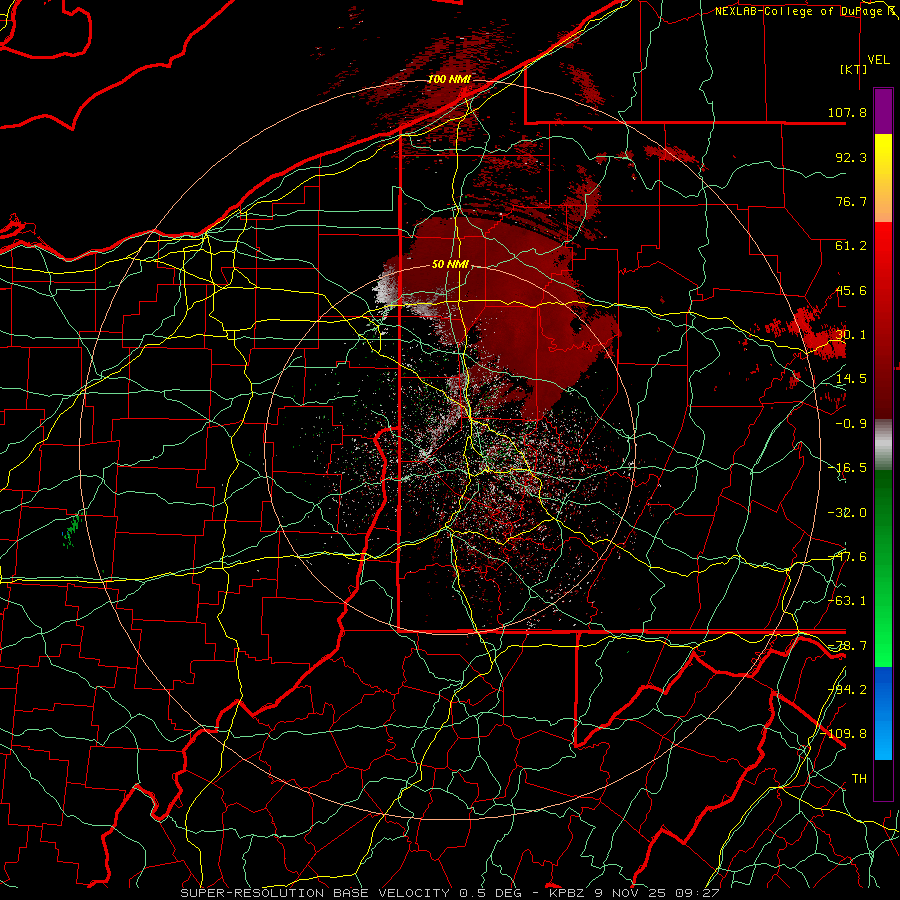Click the "VEL" legend heading
900x900 pixels.
pyautogui.click(x=878, y=60)
